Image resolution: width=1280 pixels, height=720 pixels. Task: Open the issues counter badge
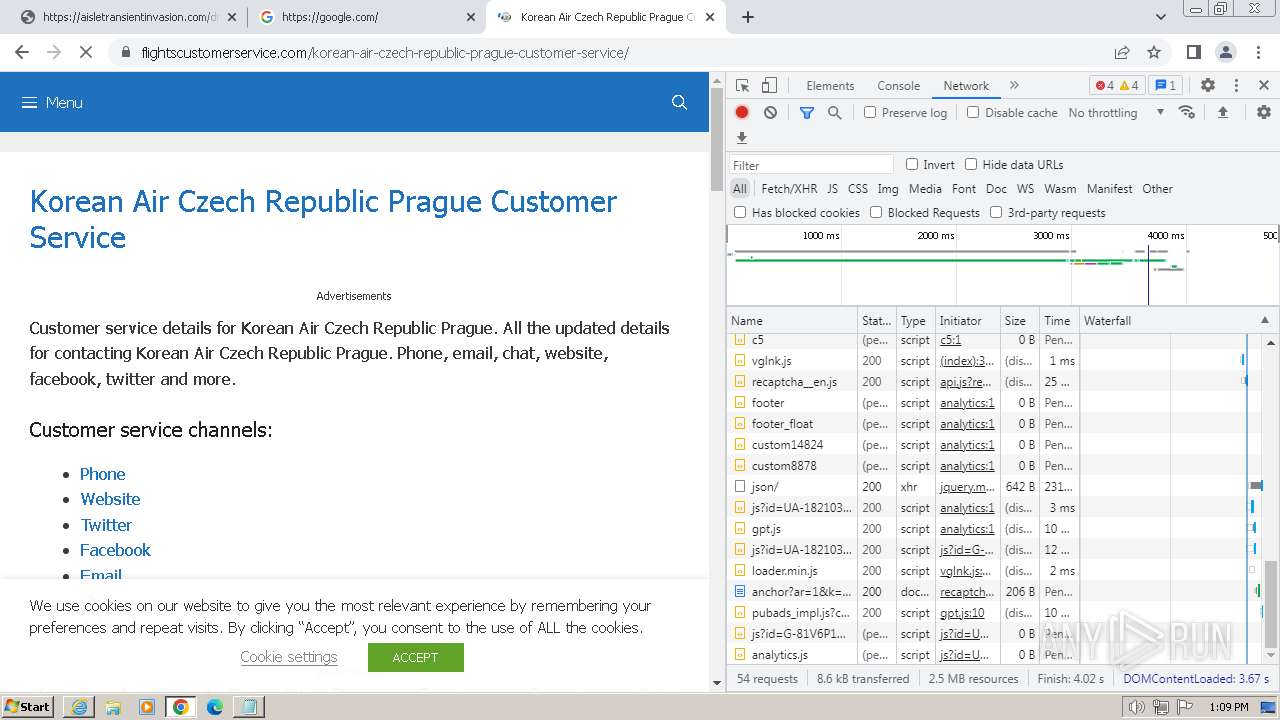coord(1165,86)
